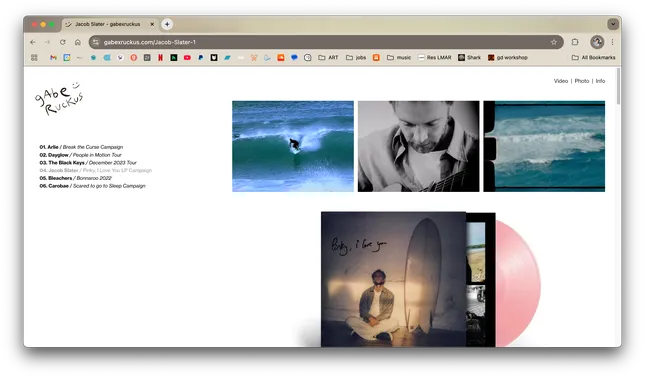The height and width of the screenshot is (378, 645).
Task: Open 03. The Black Keys December 2023 Tour
Action: [x=88, y=163]
